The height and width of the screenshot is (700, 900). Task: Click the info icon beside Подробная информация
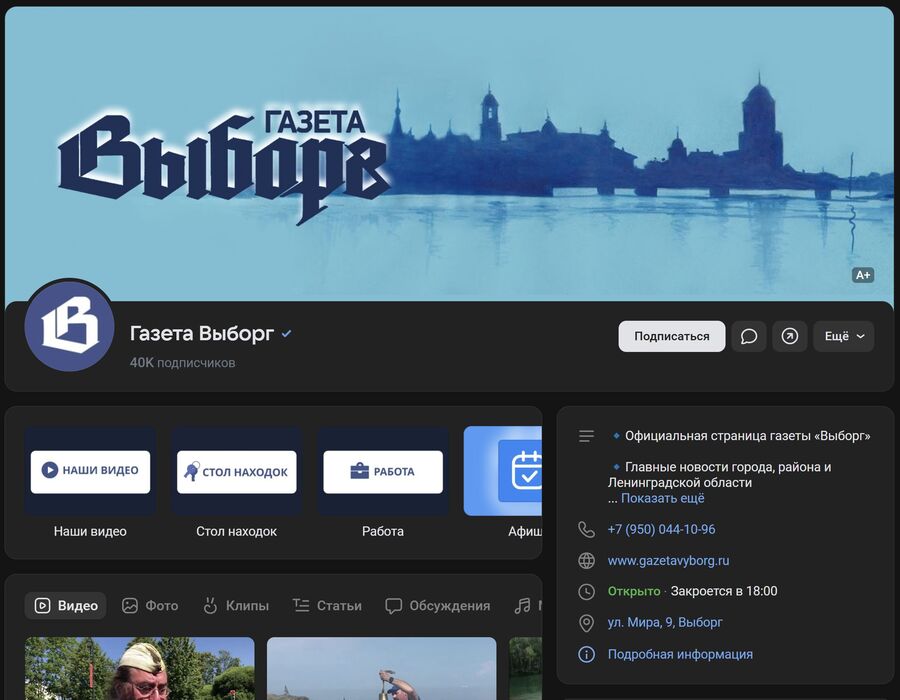[586, 654]
